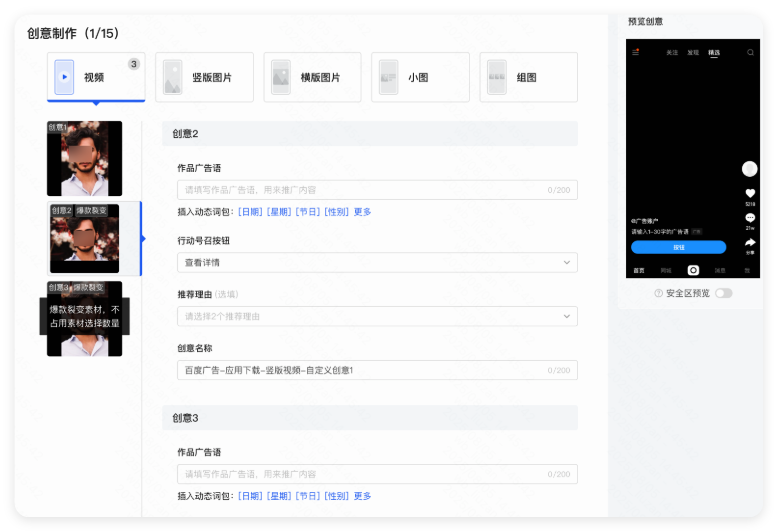Image resolution: width=777 pixels, height=531 pixels.
Task: Click the camera icon in preview bottom bar
Action: [693, 270]
